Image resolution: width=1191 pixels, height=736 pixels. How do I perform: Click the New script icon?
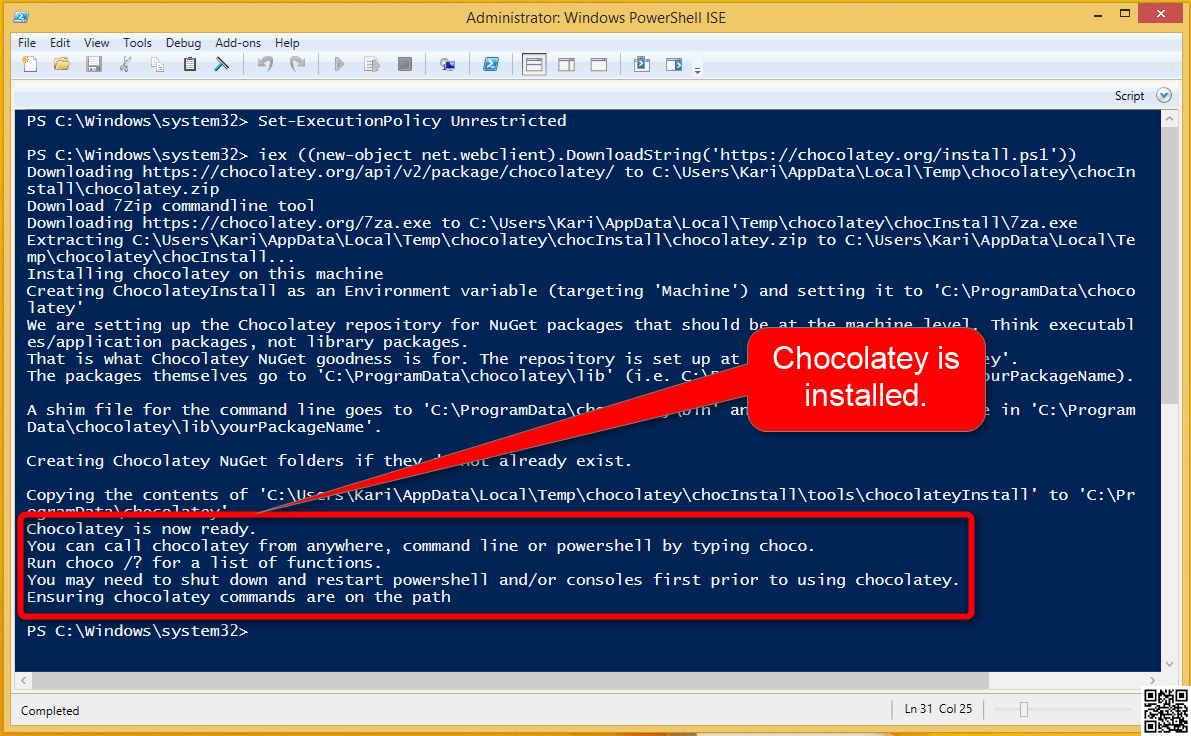[x=30, y=65]
